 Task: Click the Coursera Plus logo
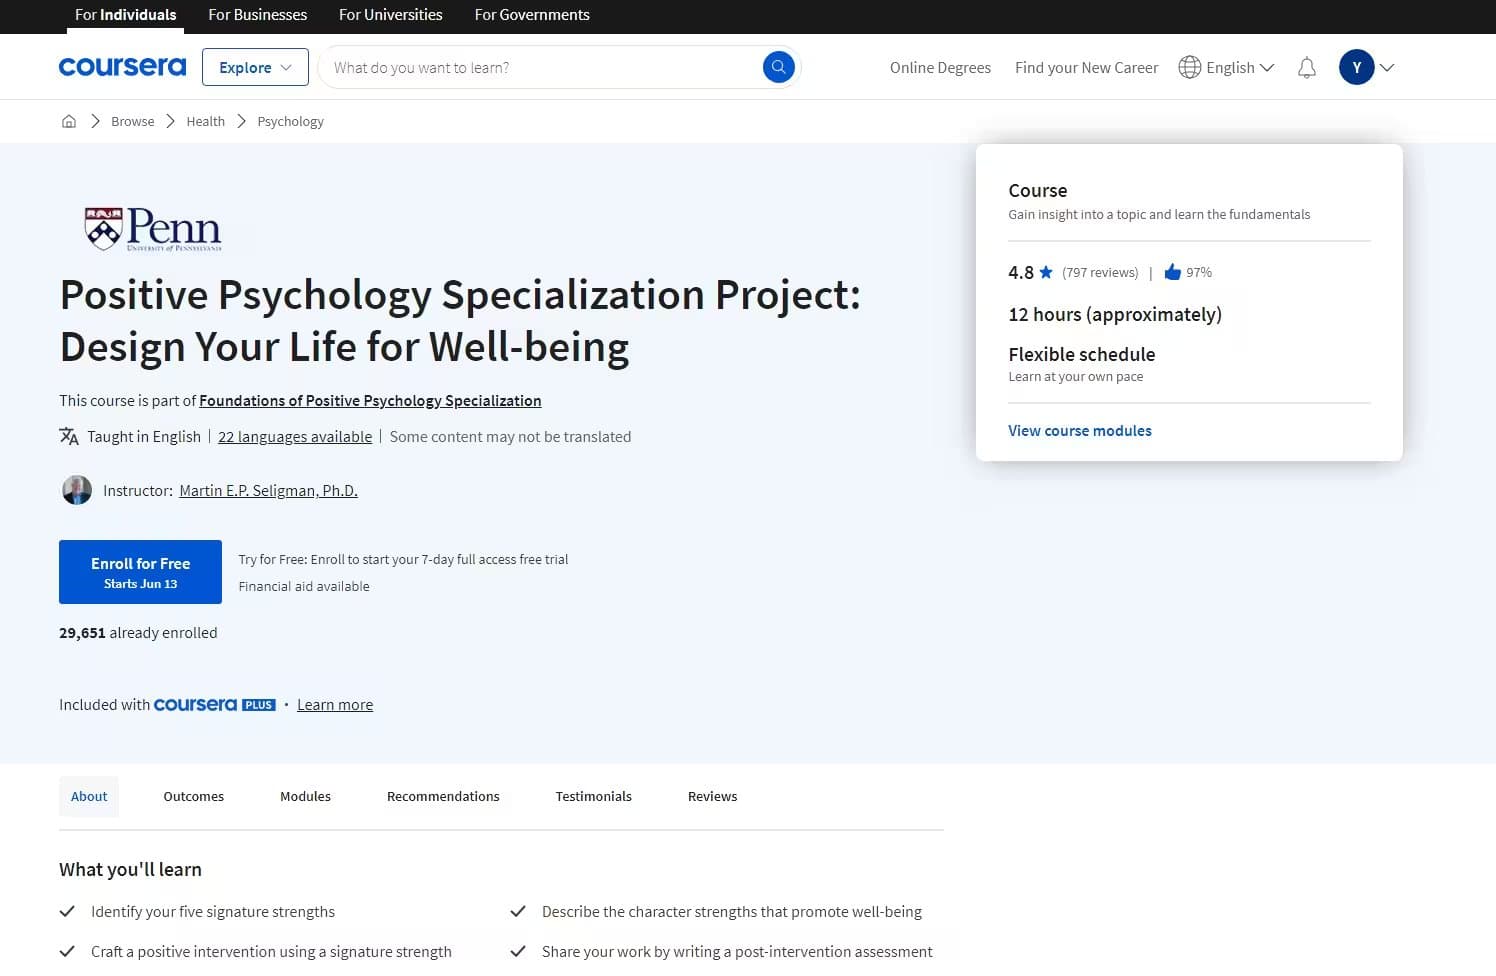(x=215, y=705)
